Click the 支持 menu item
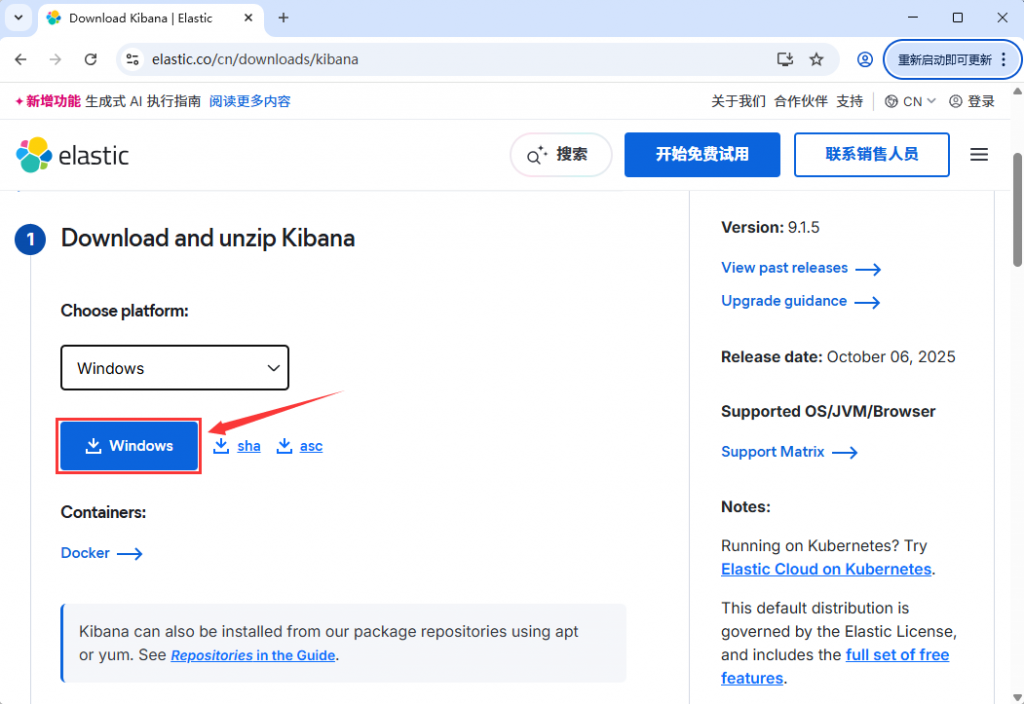Screen dimensions: 1024x704 click(849, 101)
